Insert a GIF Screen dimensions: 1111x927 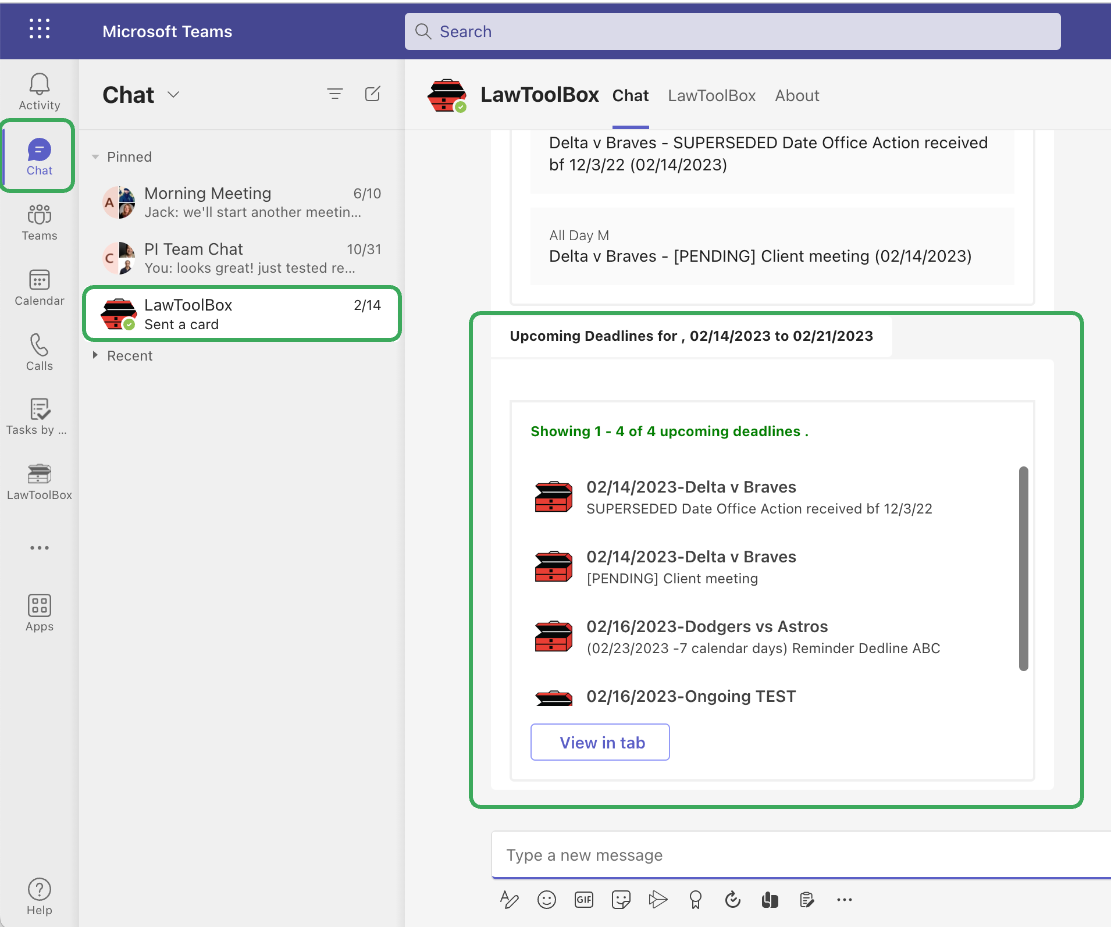584,899
